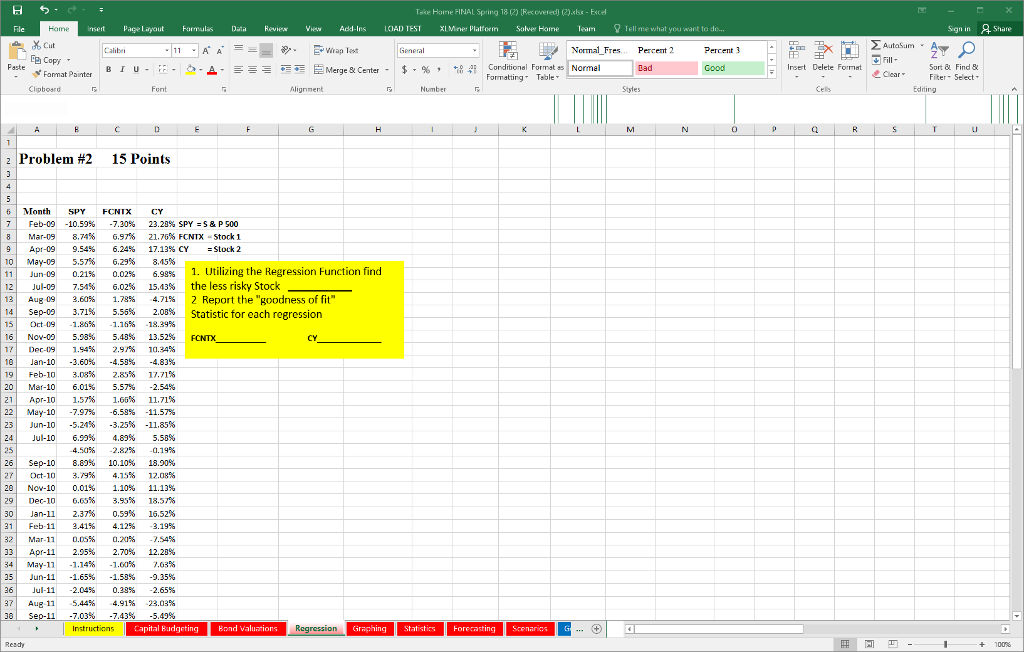Select the Instructions sheet tab
Screen dimensions: 1024x652
point(93,628)
